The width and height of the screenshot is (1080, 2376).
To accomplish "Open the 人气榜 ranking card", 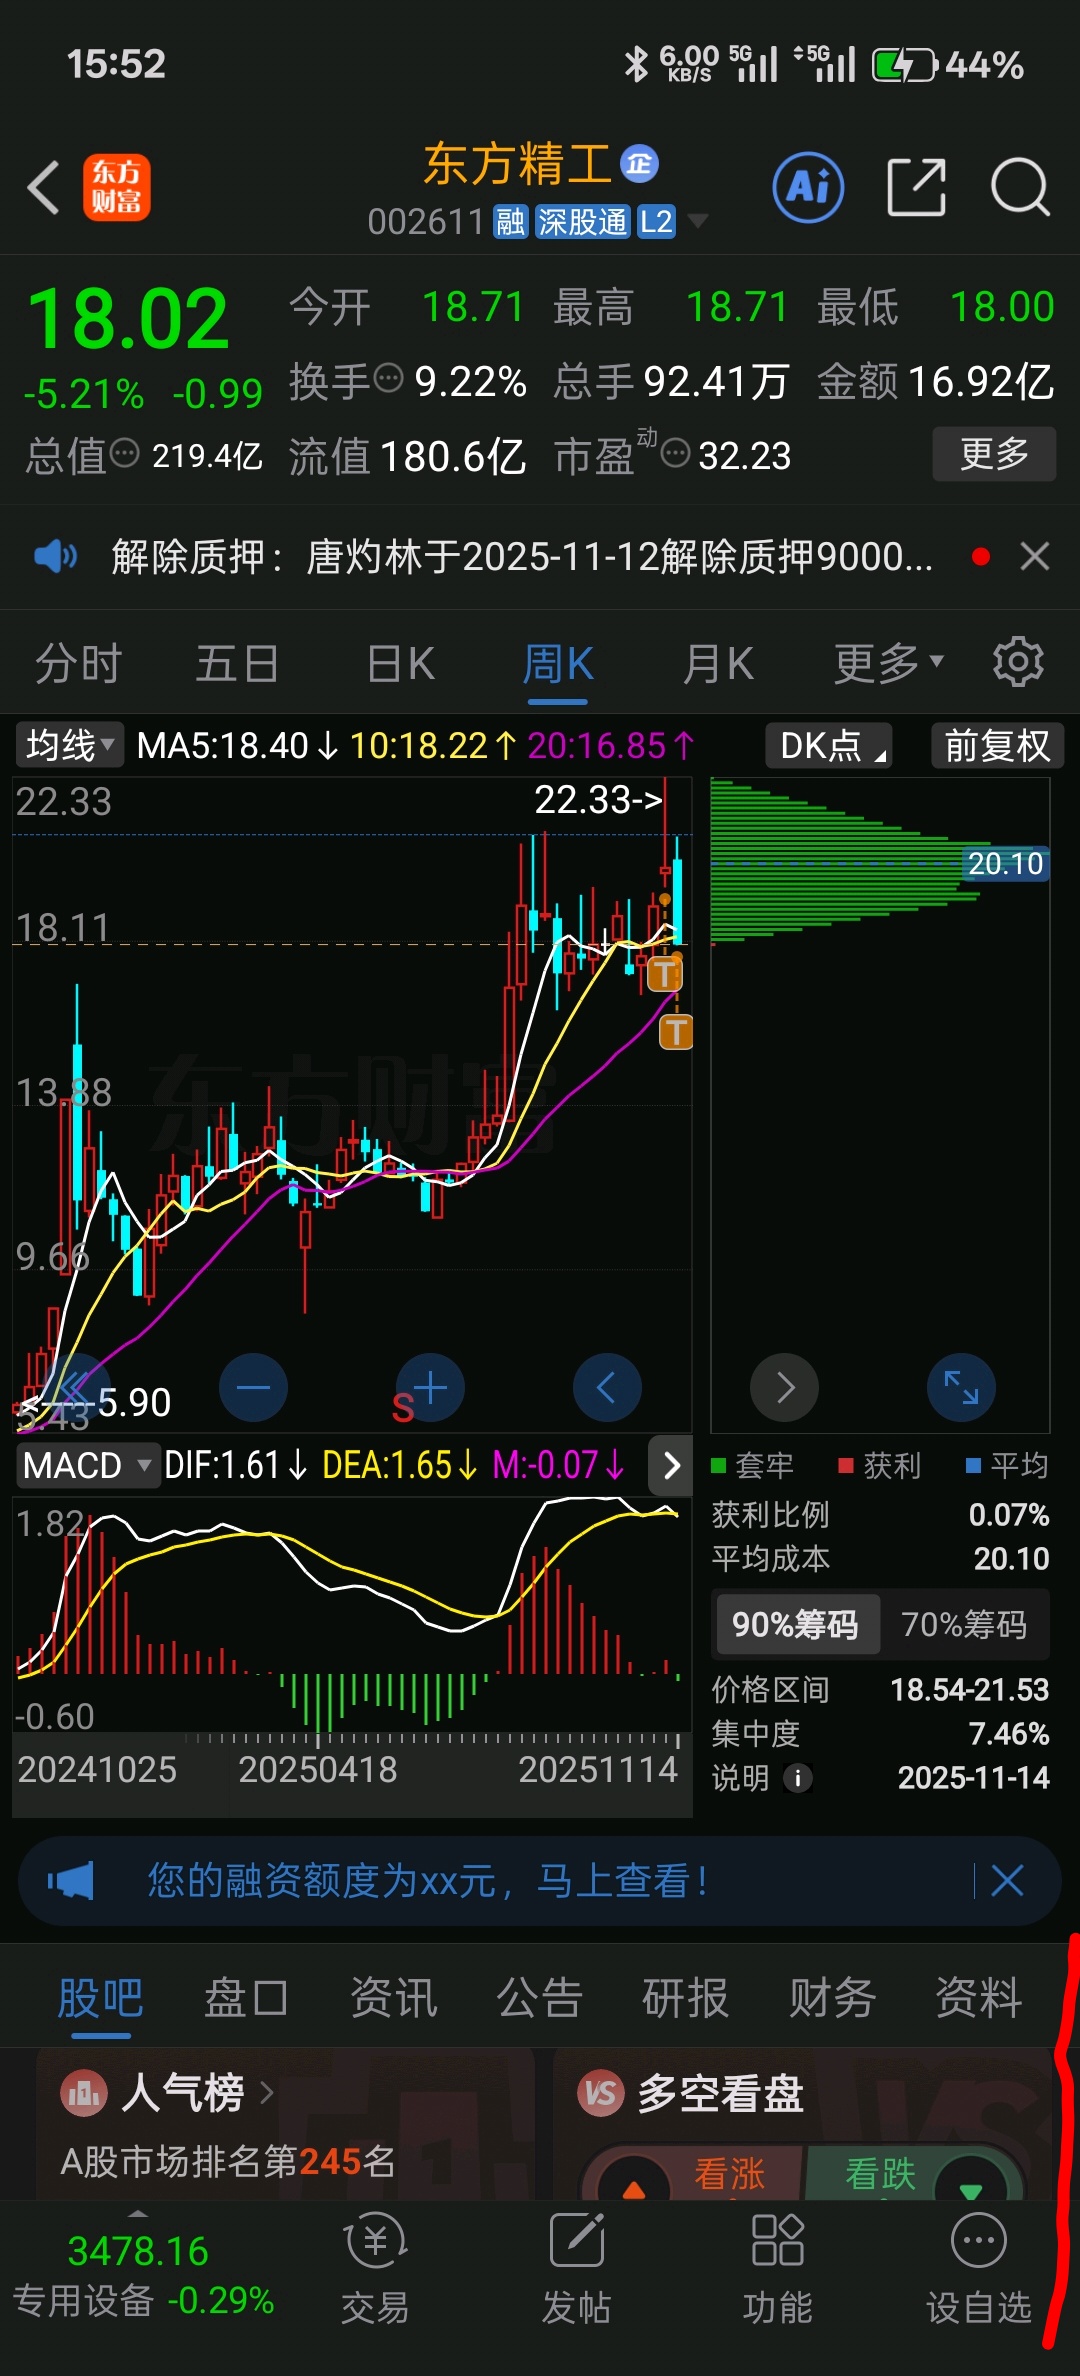I will 285,2123.
